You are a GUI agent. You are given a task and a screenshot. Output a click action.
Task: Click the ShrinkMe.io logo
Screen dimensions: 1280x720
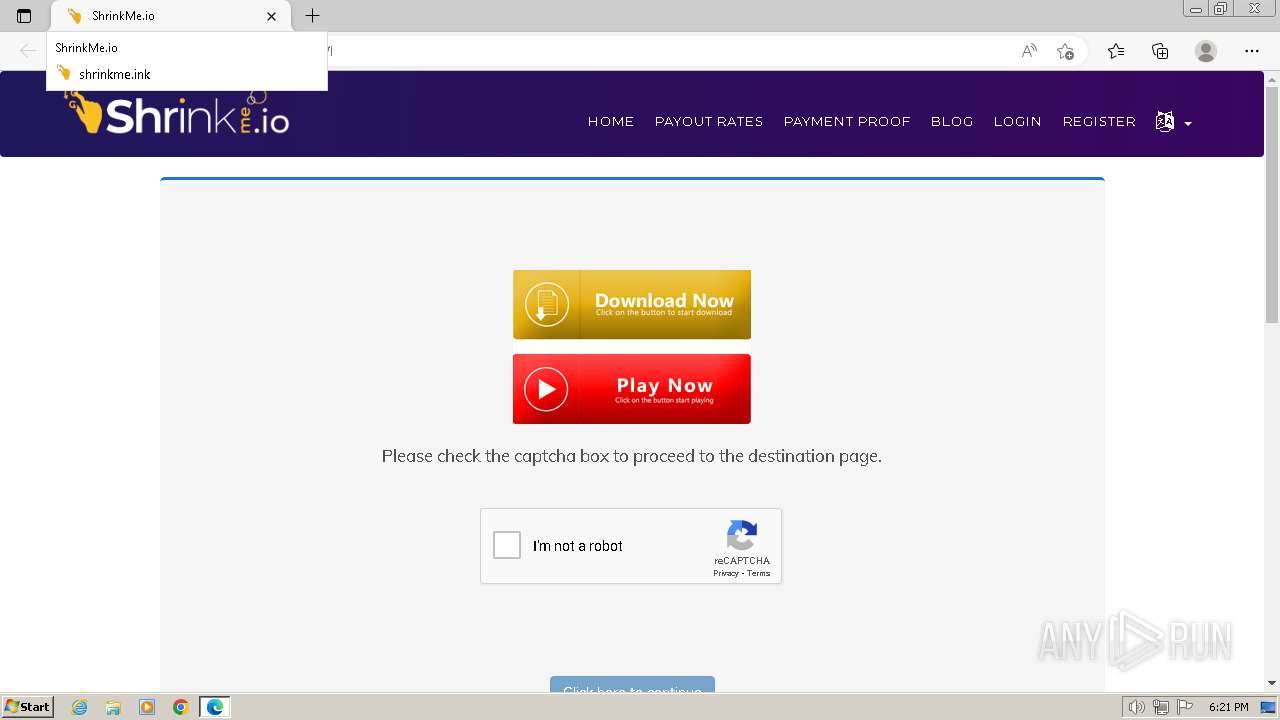click(177, 113)
